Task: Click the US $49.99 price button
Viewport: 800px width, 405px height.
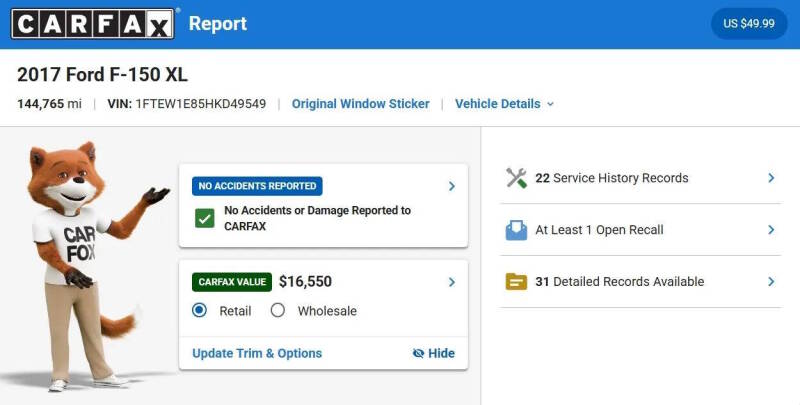Action: [748, 23]
